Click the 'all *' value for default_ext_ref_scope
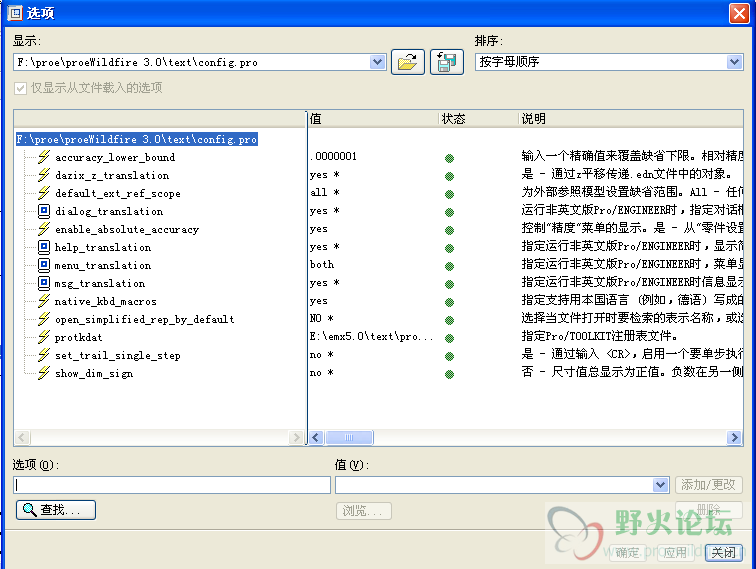 (x=324, y=192)
